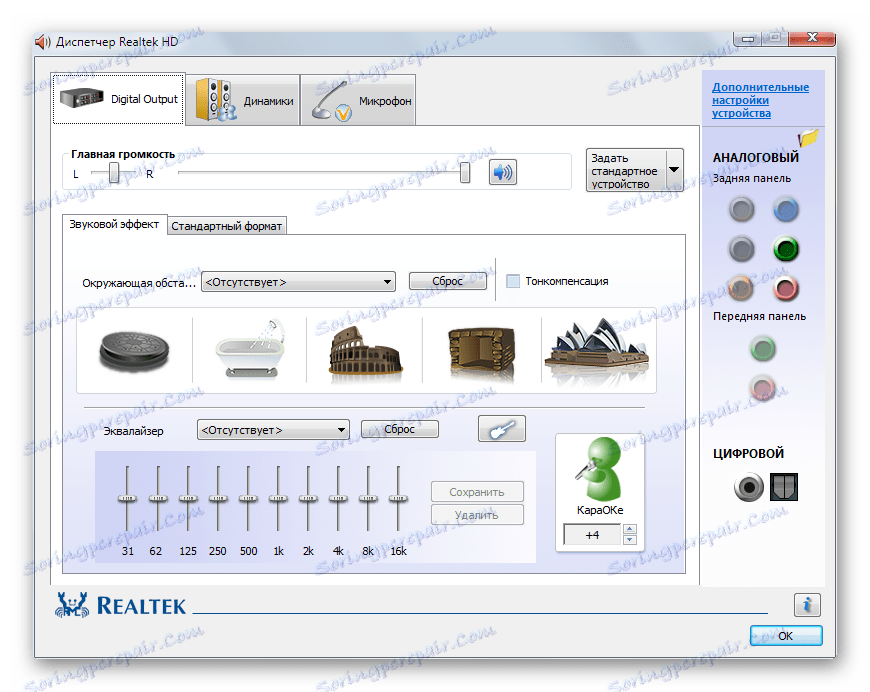Image resolution: width=870 pixels, height=692 pixels.
Task: Click the green front panel jack
Action: [763, 349]
